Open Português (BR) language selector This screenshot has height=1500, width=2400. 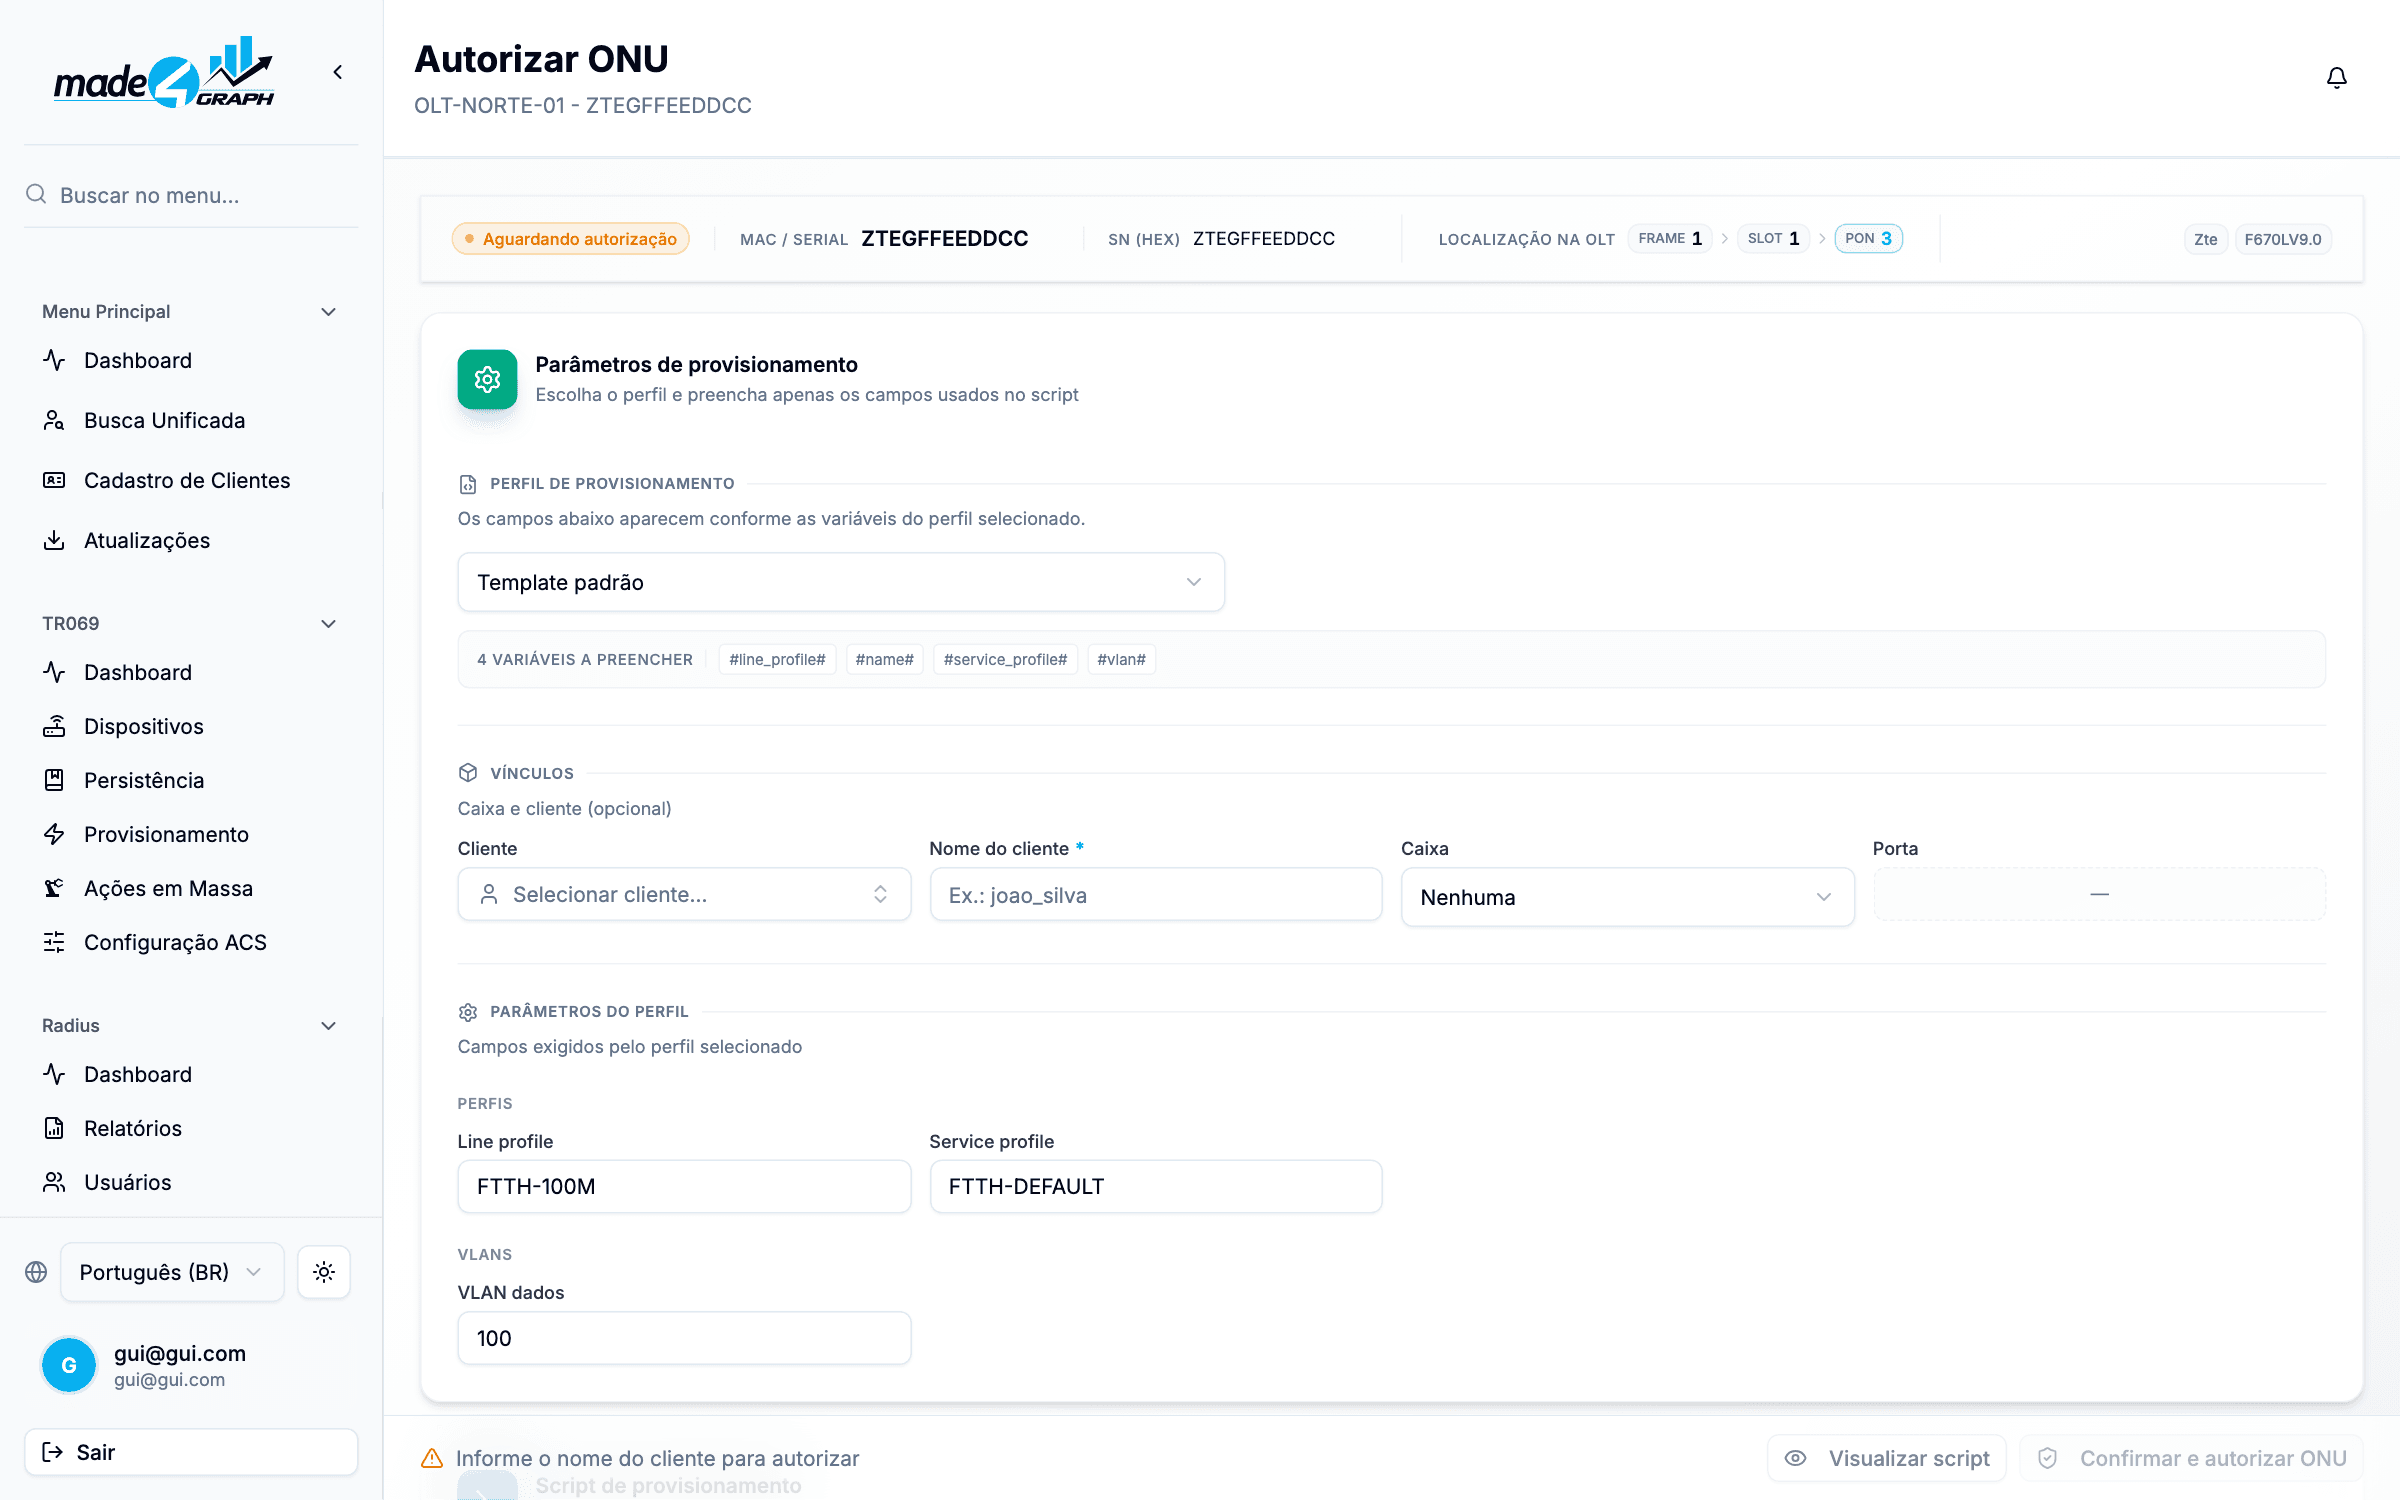[x=172, y=1272]
